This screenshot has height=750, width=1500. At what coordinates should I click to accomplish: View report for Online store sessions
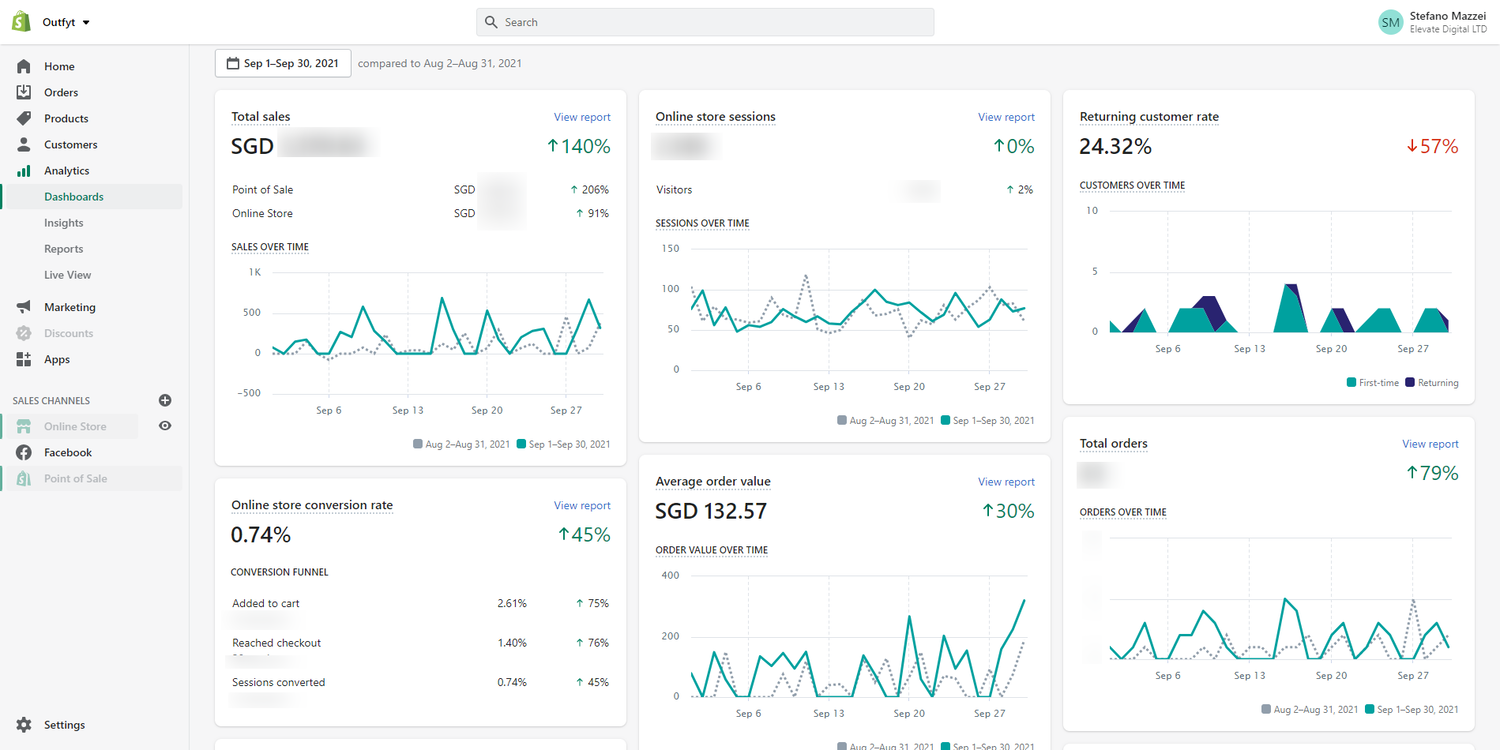pyautogui.click(x=1006, y=117)
